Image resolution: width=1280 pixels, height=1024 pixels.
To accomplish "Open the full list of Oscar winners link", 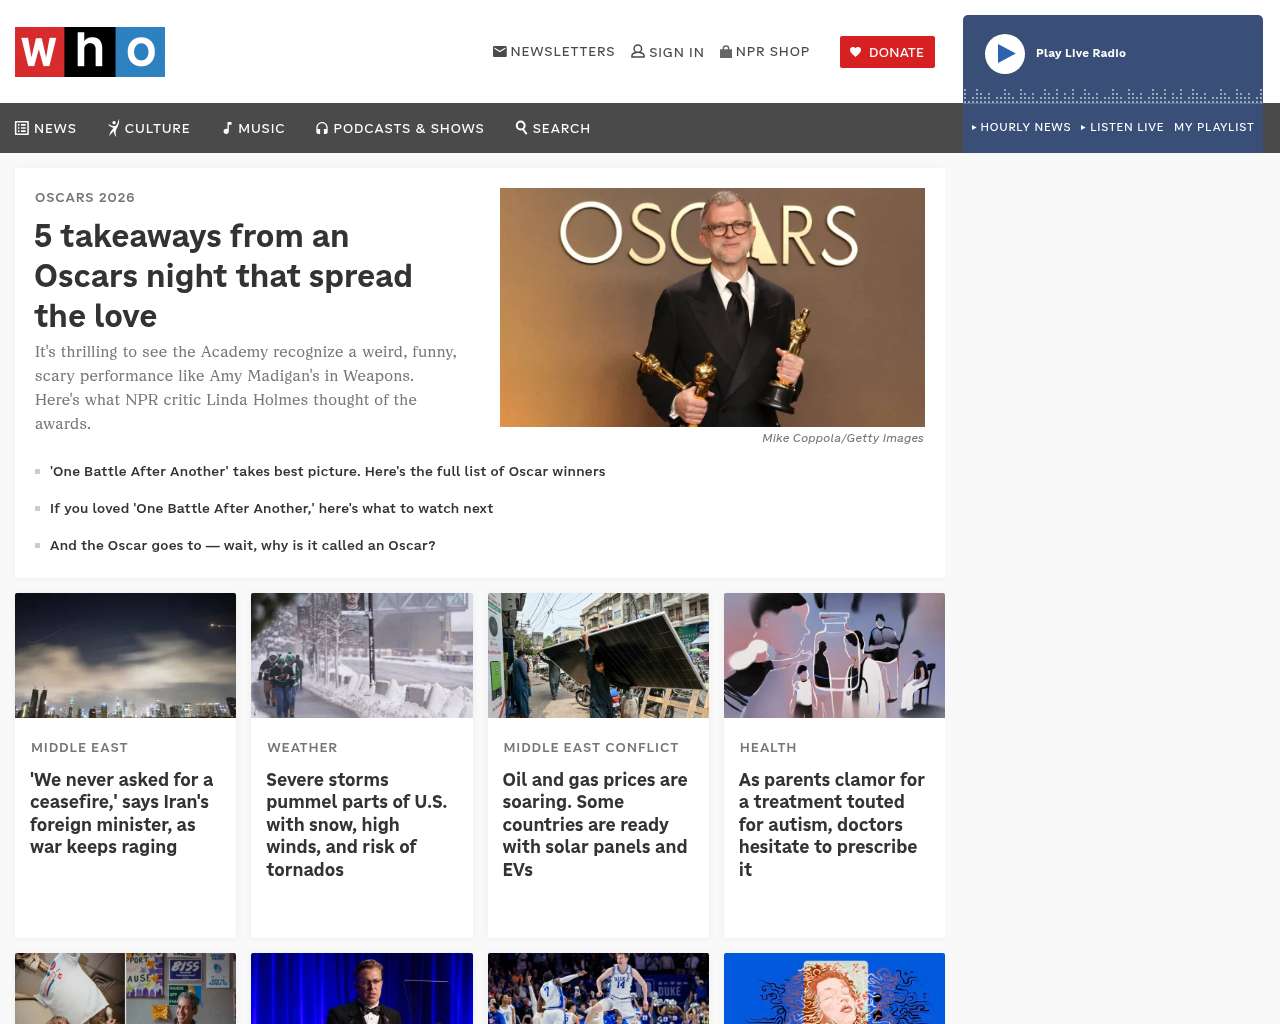I will click(x=328, y=471).
